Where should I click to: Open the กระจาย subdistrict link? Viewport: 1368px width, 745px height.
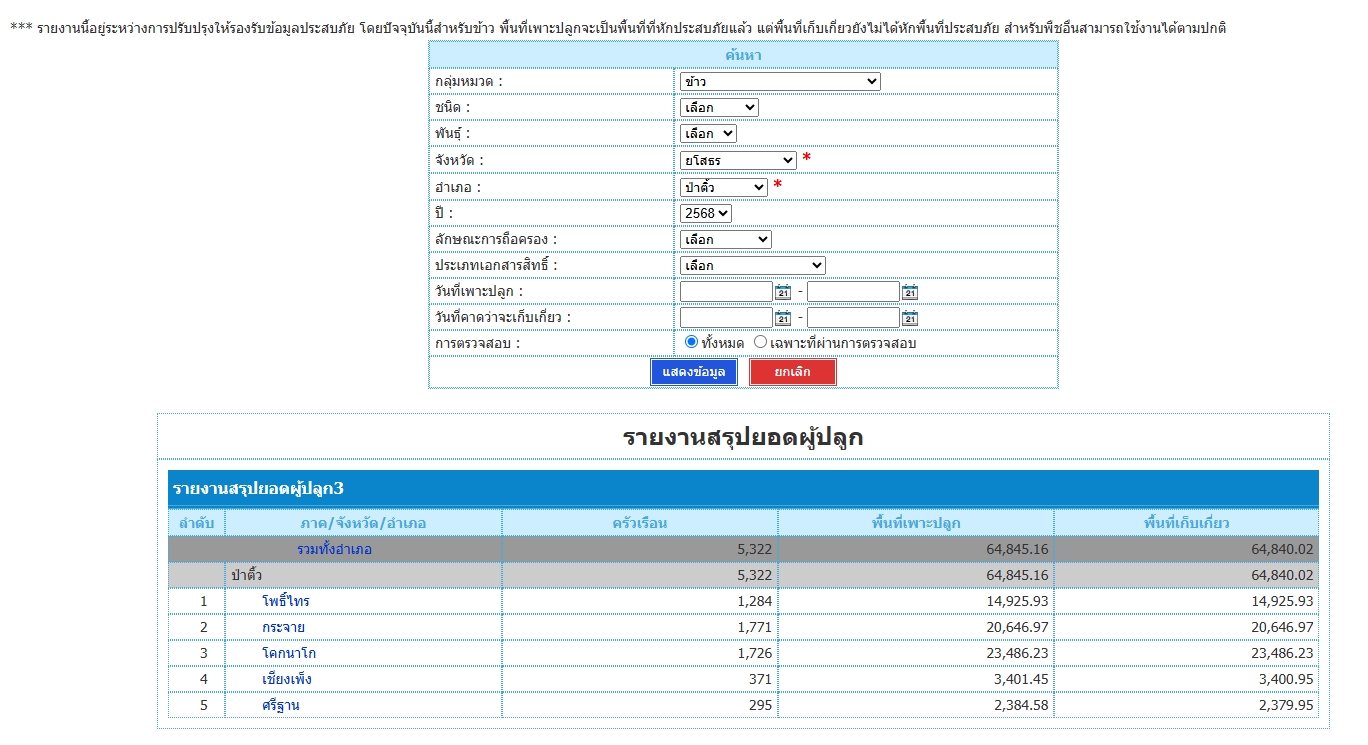283,627
